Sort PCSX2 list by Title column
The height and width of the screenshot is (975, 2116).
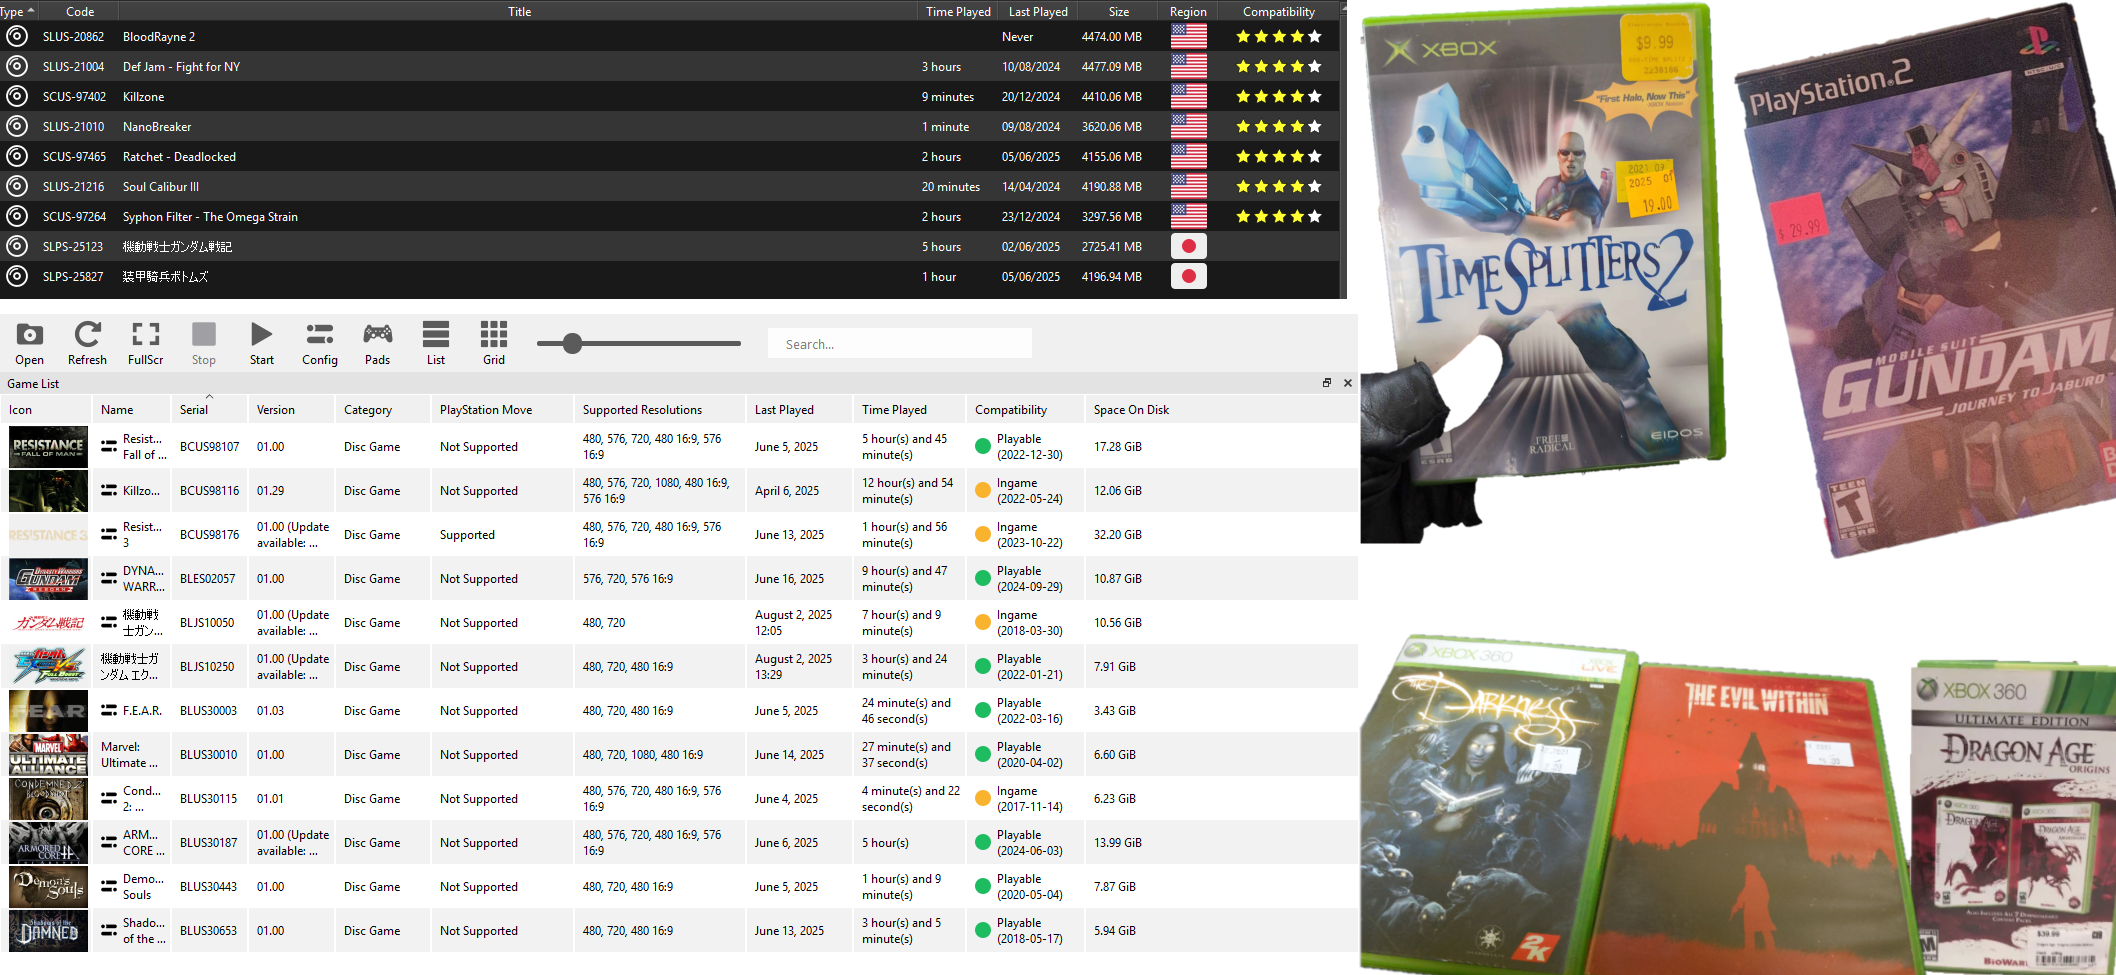519,11
